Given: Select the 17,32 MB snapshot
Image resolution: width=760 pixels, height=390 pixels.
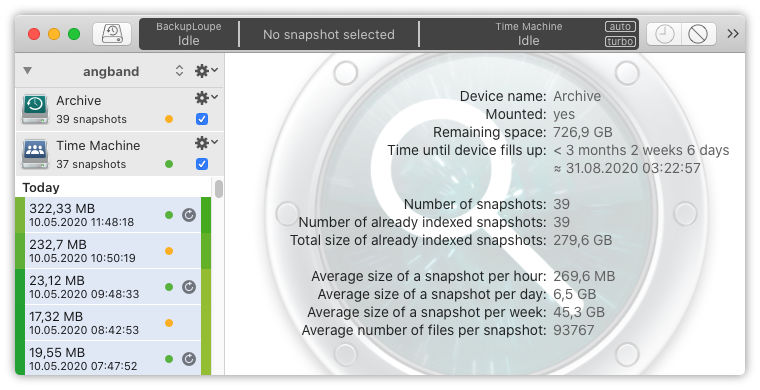Looking at the screenshot, I should (112, 323).
